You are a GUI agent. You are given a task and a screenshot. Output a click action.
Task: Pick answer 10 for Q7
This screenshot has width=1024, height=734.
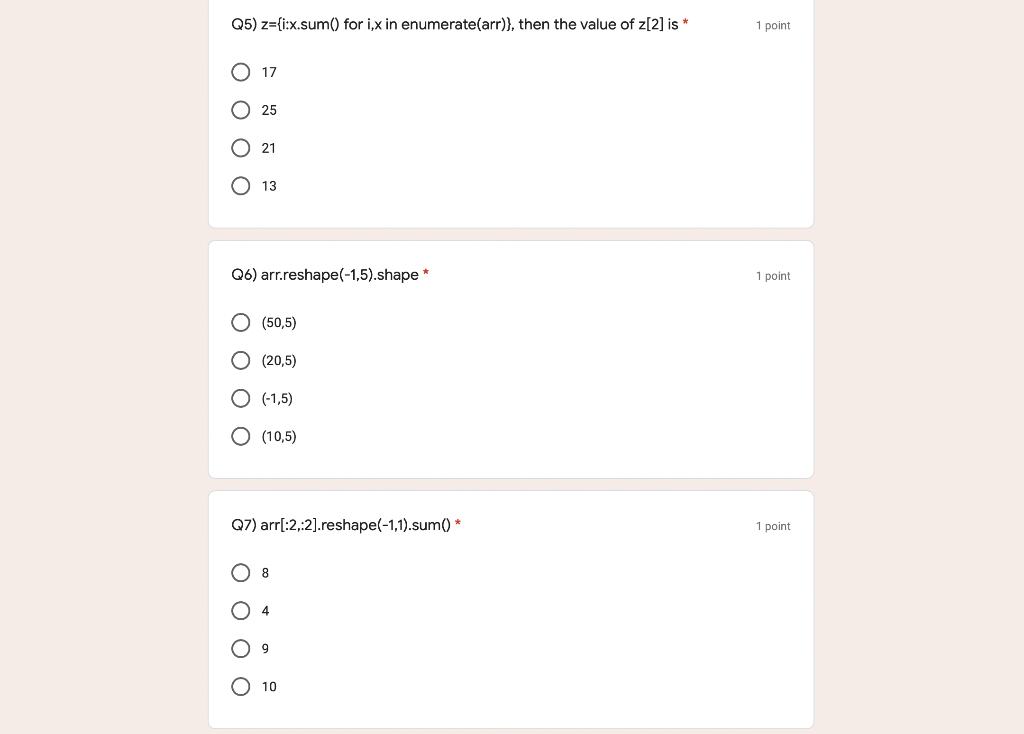click(x=241, y=686)
